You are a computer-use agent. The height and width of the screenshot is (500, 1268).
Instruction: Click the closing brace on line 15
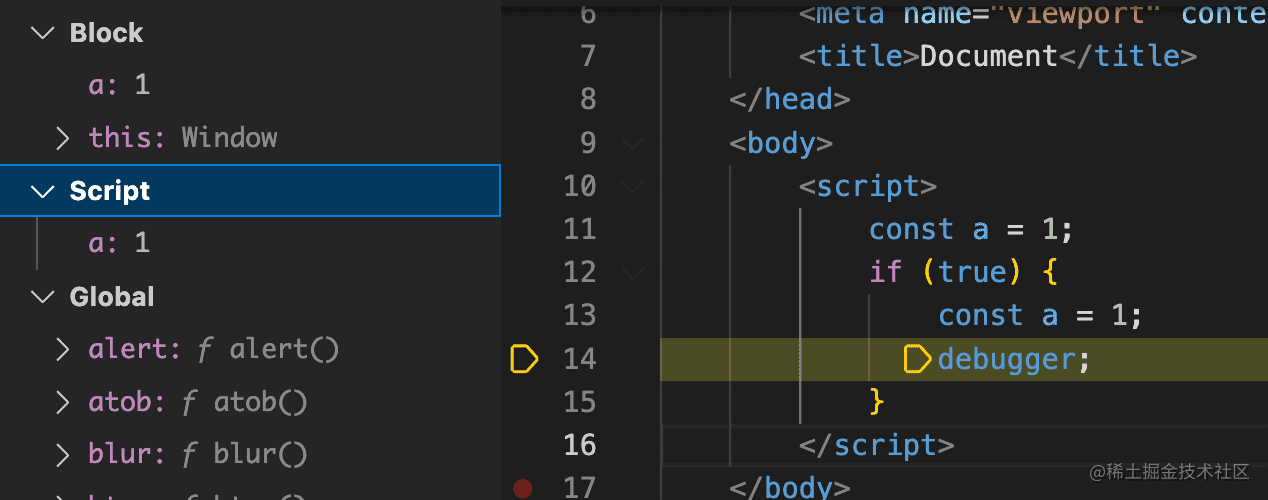tap(877, 401)
